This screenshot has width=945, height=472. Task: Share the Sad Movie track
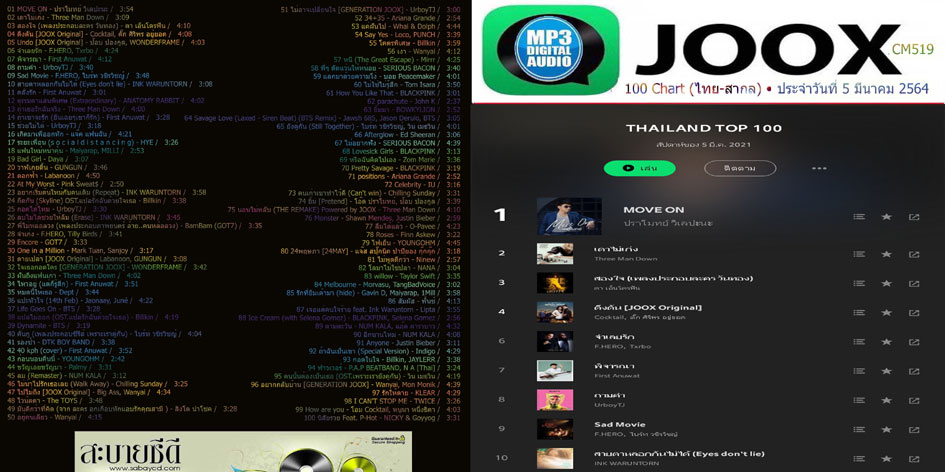pyautogui.click(x=914, y=429)
